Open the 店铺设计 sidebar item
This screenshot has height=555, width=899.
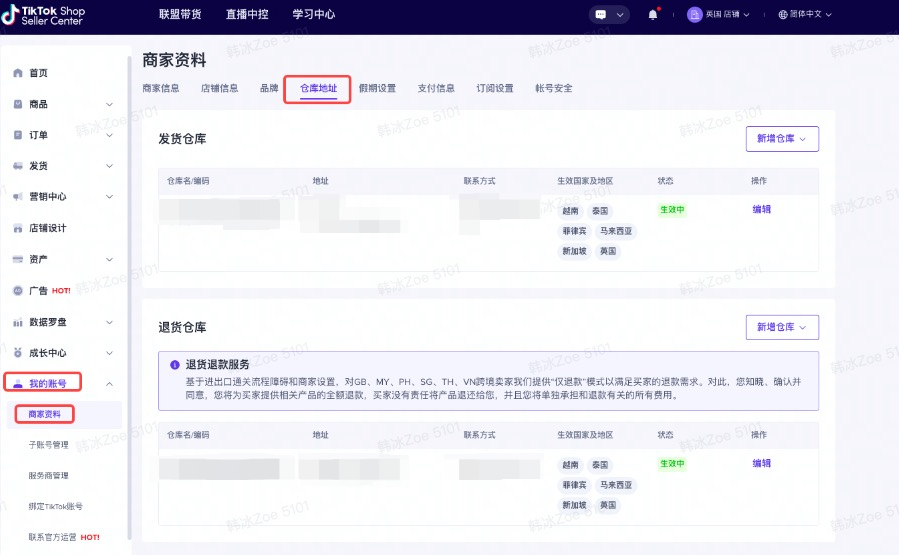pyautogui.click(x=47, y=228)
